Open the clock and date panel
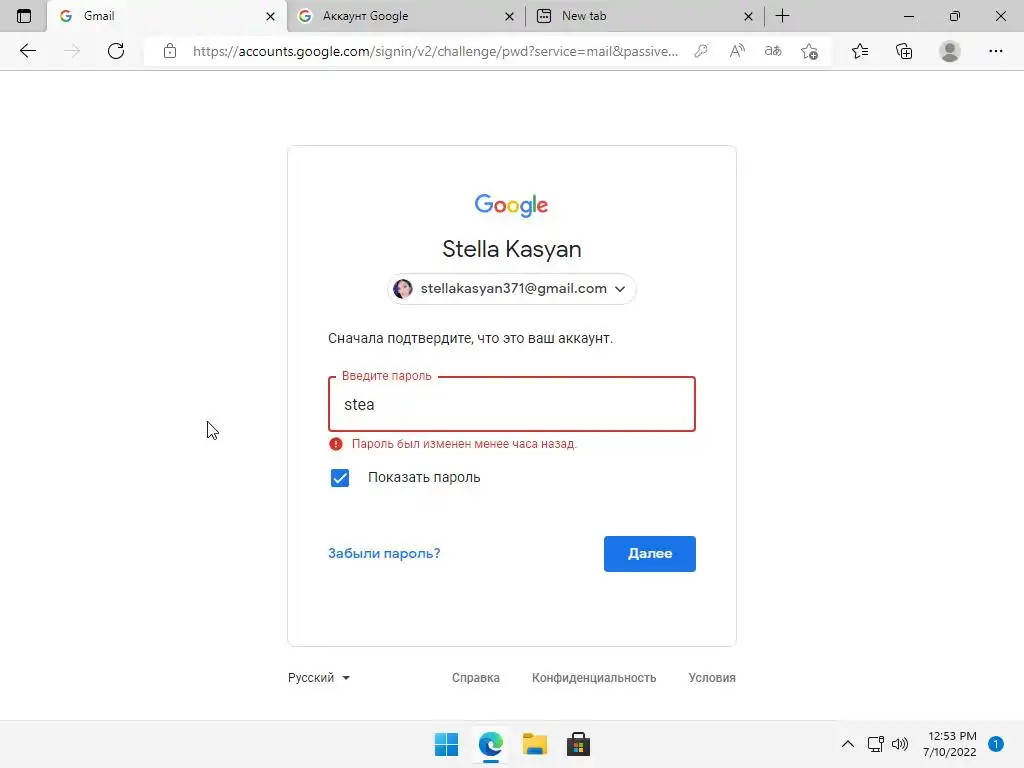Screen dimensions: 1024x768 coord(950,744)
